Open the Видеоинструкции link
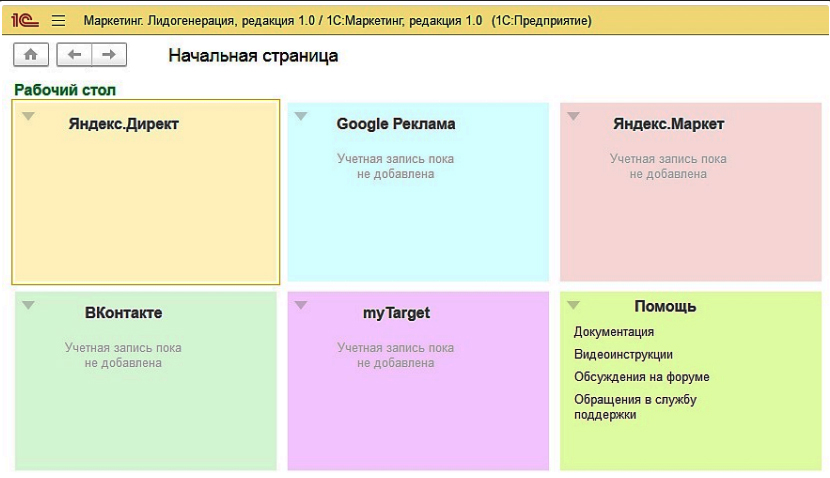 tap(623, 354)
